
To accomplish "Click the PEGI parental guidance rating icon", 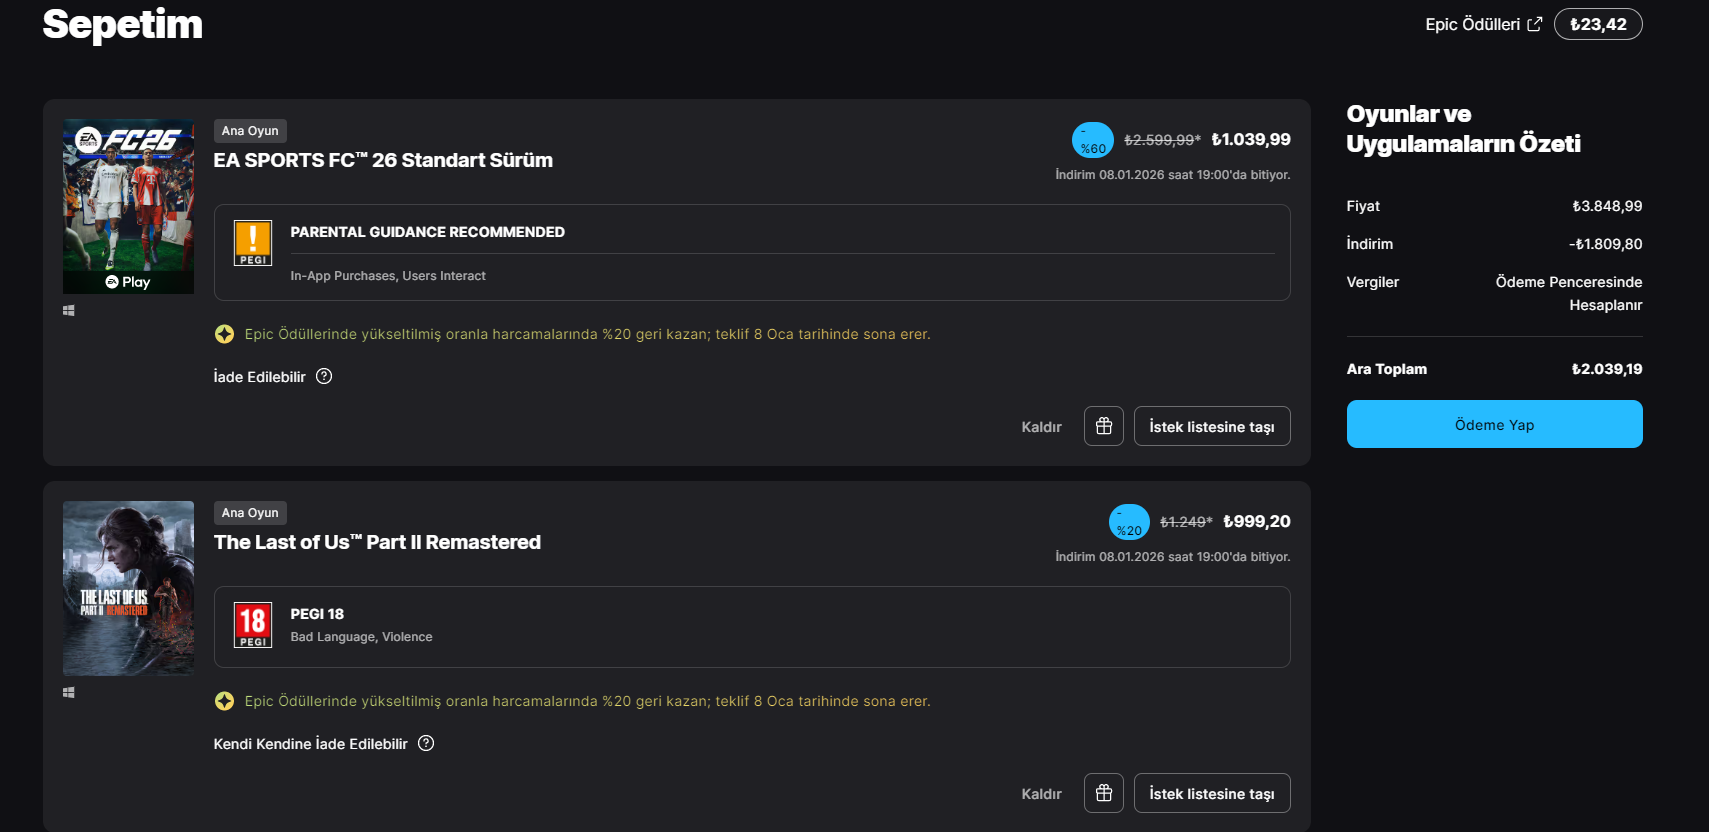I will pos(253,243).
